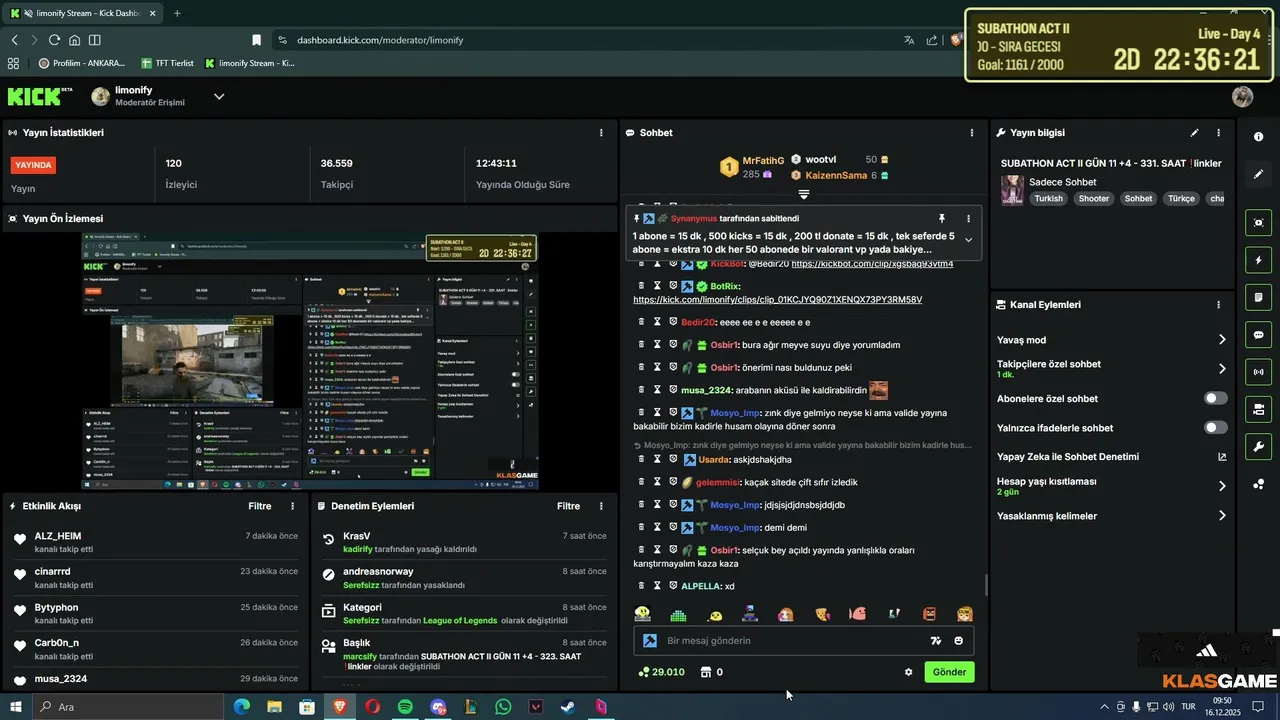
Task: Open the emoji picker in message box
Action: click(959, 641)
